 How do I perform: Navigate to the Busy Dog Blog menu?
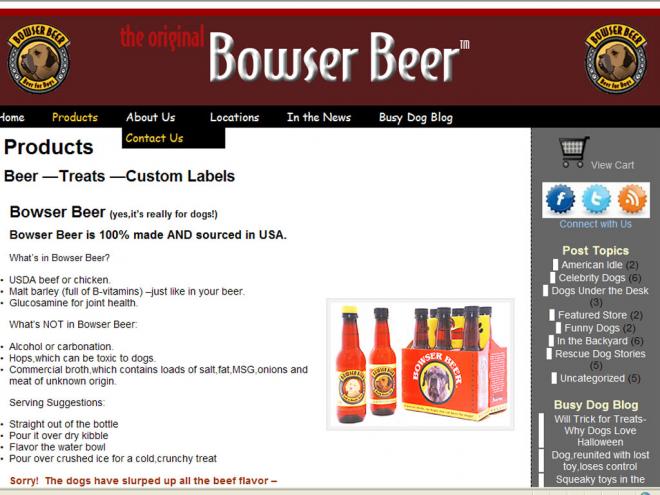pos(415,117)
